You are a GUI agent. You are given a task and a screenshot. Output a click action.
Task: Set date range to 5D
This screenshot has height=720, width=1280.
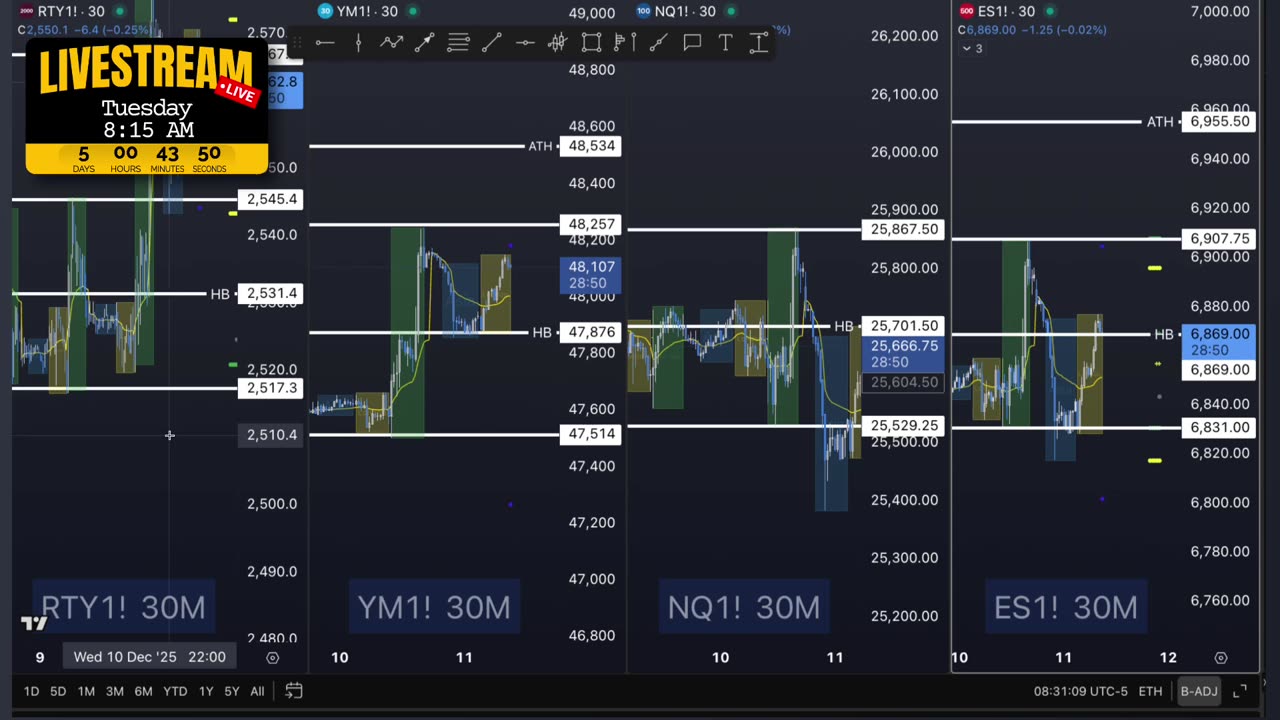(58, 691)
